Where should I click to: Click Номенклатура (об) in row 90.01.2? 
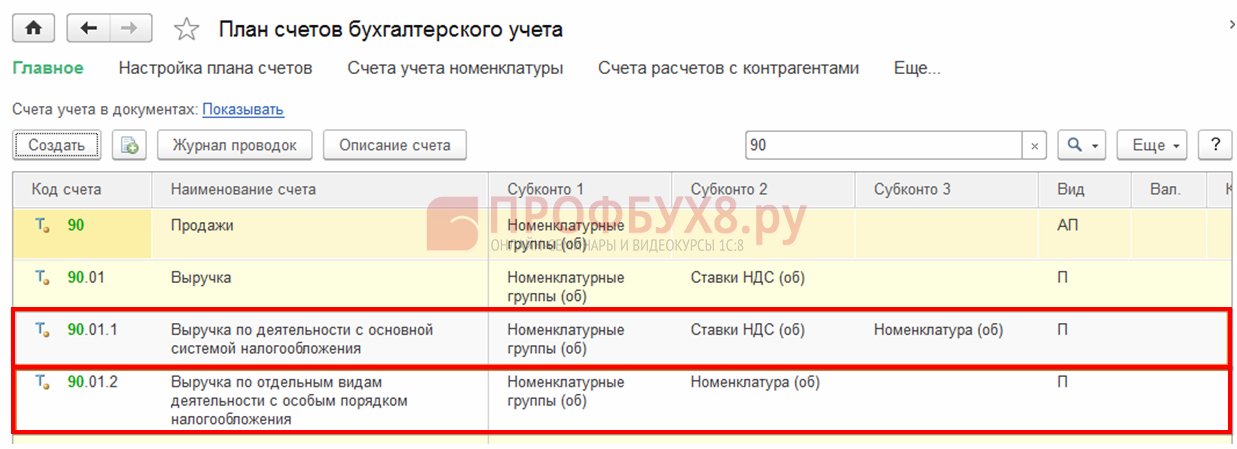click(755, 381)
